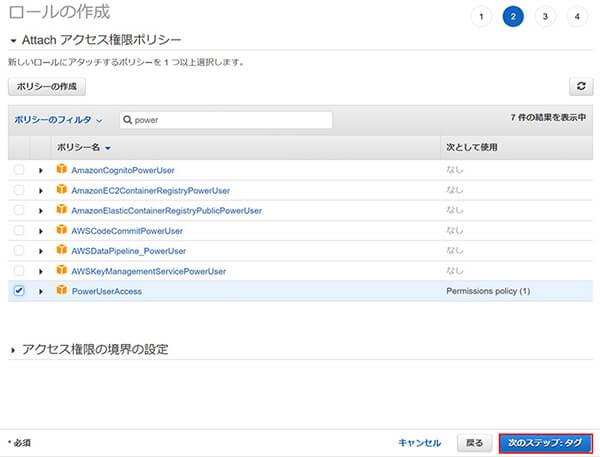Click the AWSCodeCommitPowerUser policy box icon
600x457 pixels.
coord(62,230)
